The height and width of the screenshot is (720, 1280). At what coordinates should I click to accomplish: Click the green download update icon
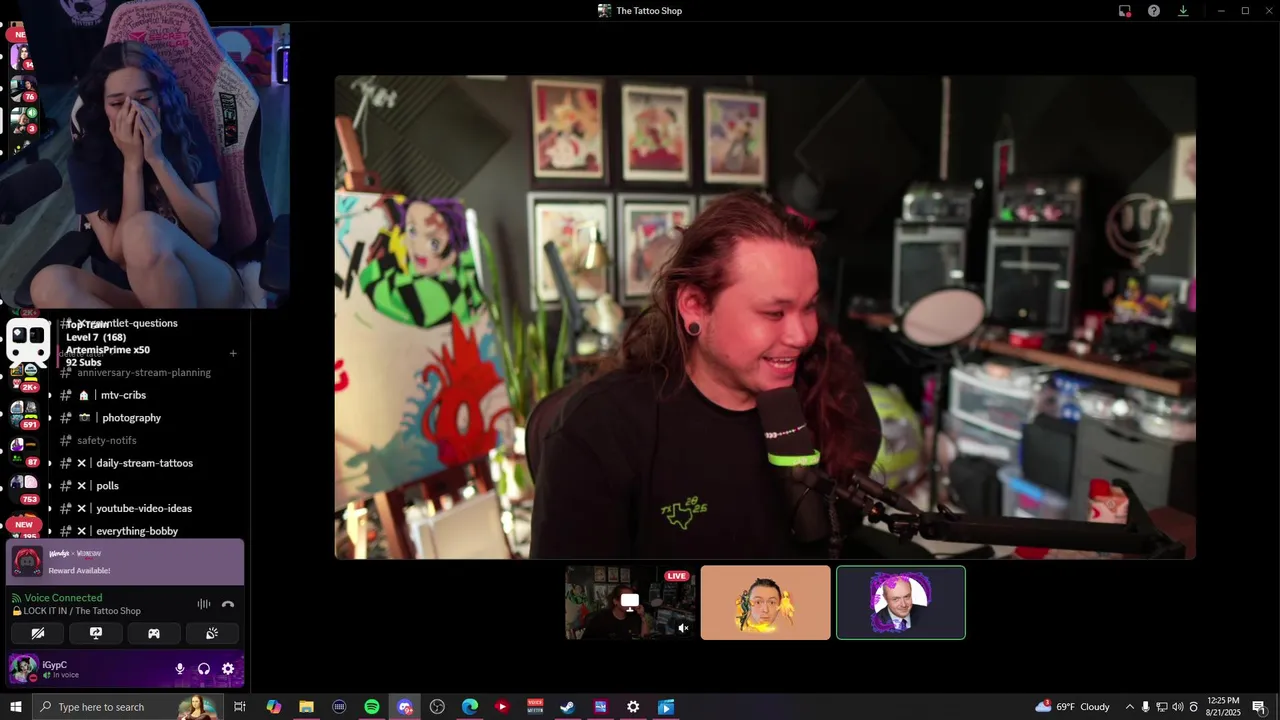pos(1183,11)
